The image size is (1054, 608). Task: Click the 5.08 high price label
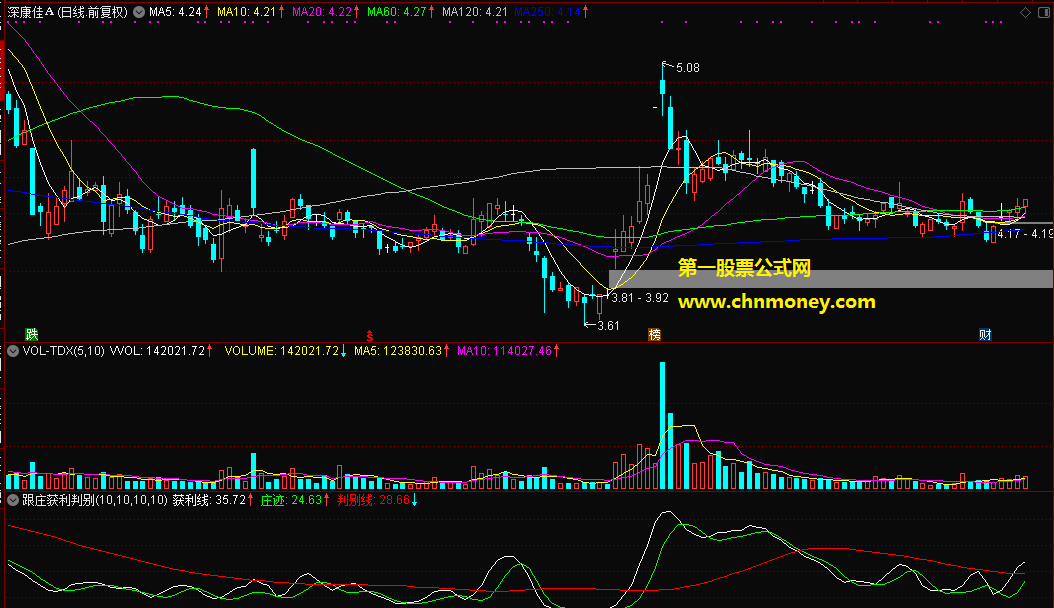click(x=688, y=68)
